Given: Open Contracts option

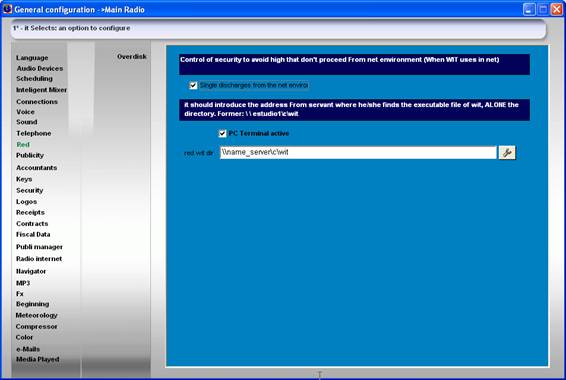Looking at the screenshot, I should (32, 224).
